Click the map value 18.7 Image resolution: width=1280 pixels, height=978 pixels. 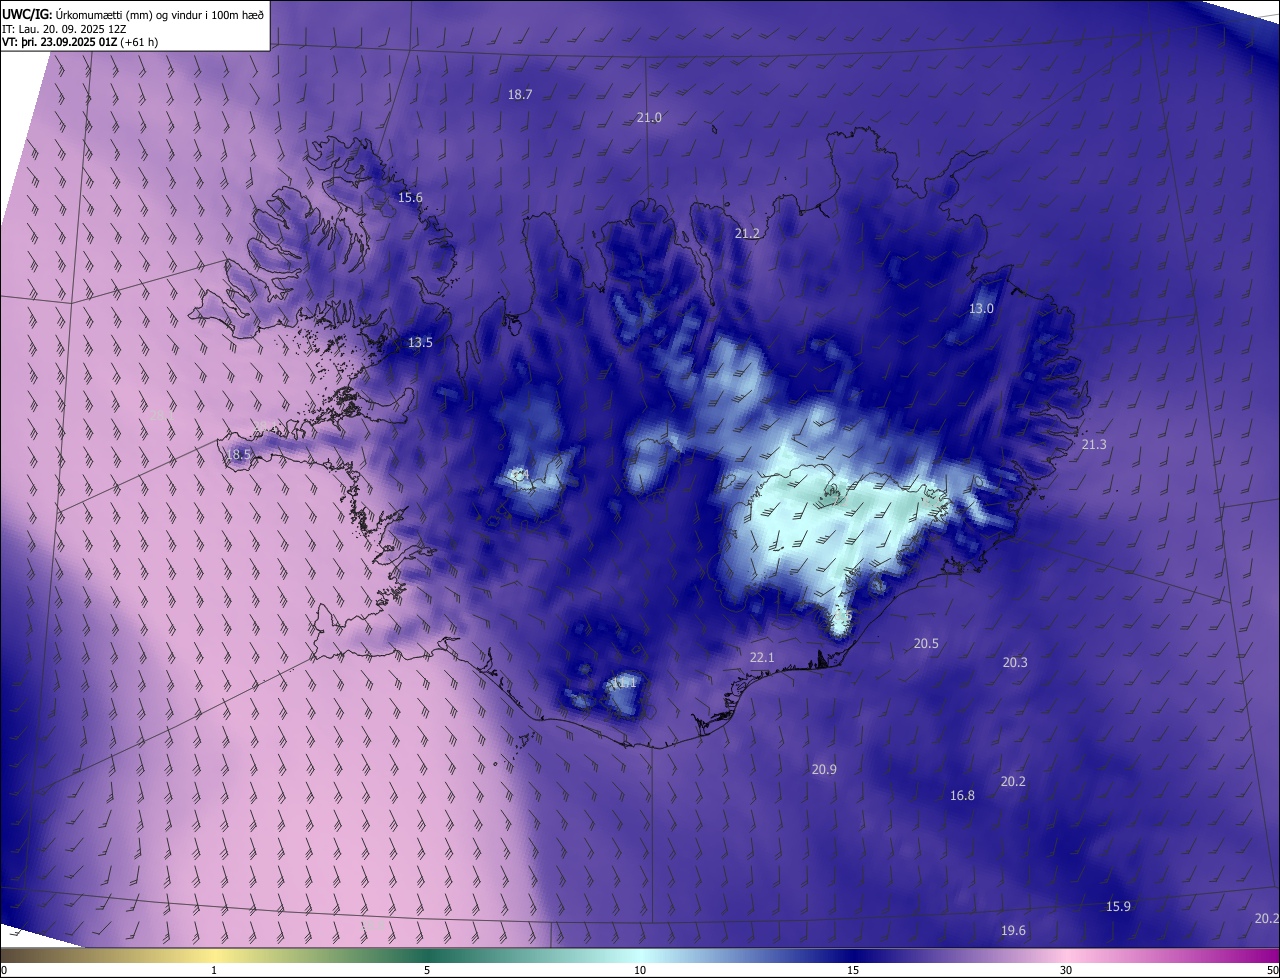[x=520, y=95]
